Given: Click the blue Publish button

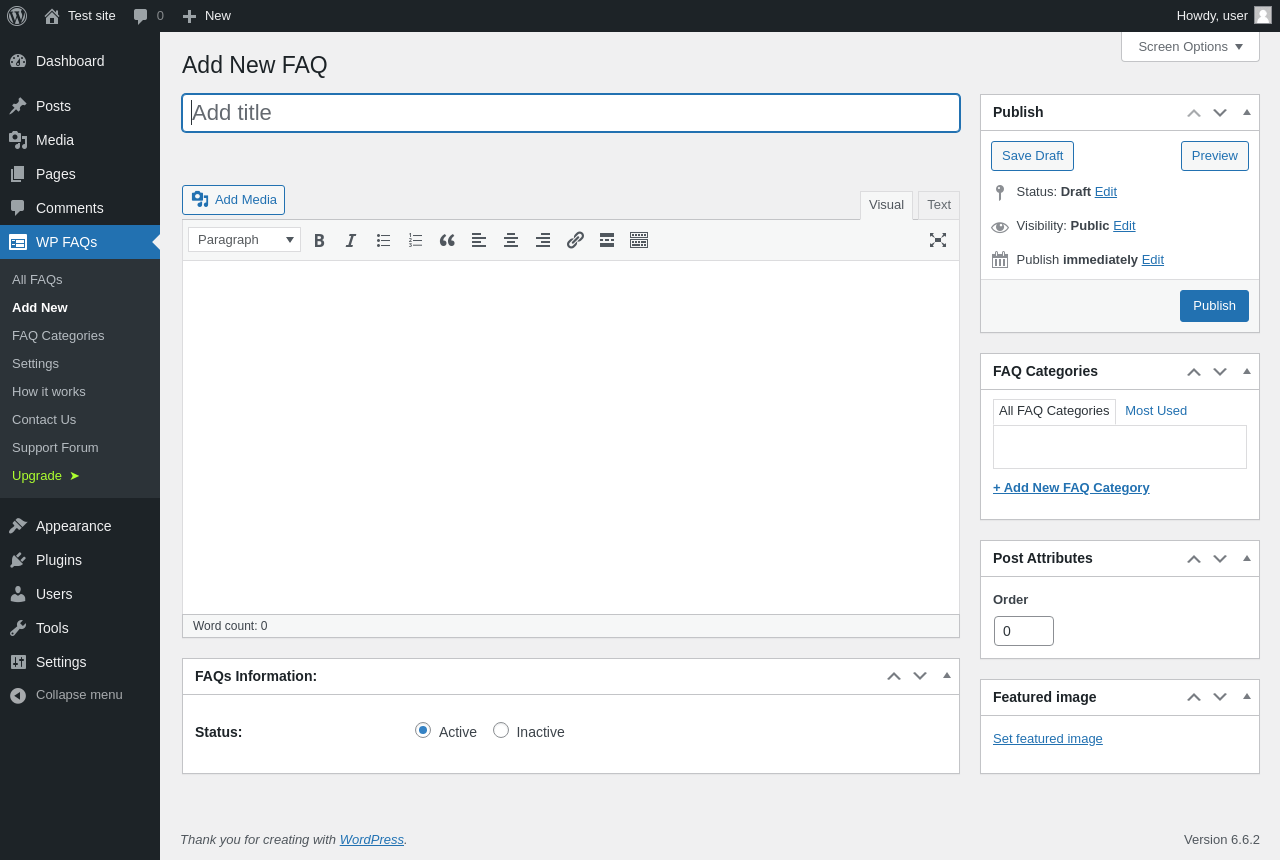Looking at the screenshot, I should 1214,306.
